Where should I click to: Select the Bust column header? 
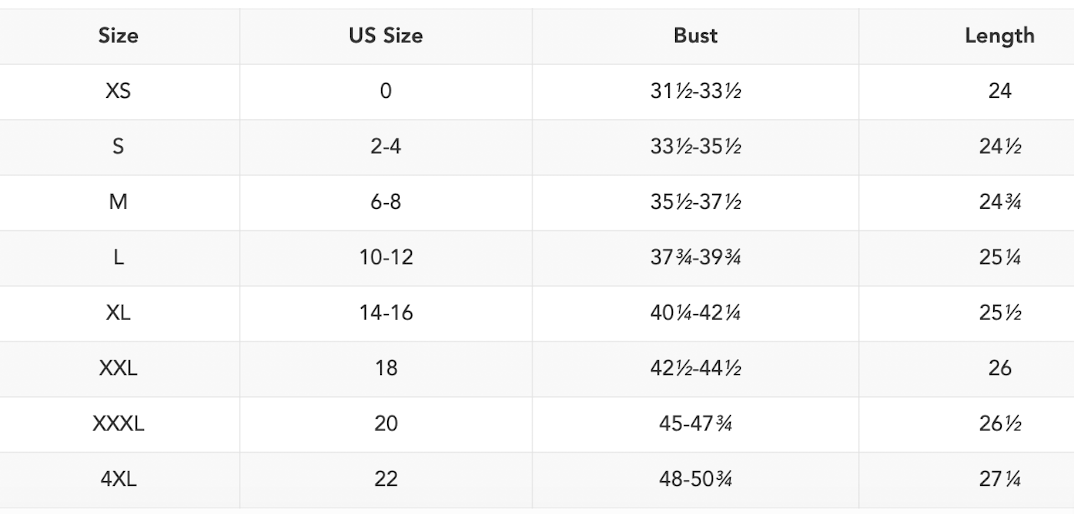[x=695, y=36]
